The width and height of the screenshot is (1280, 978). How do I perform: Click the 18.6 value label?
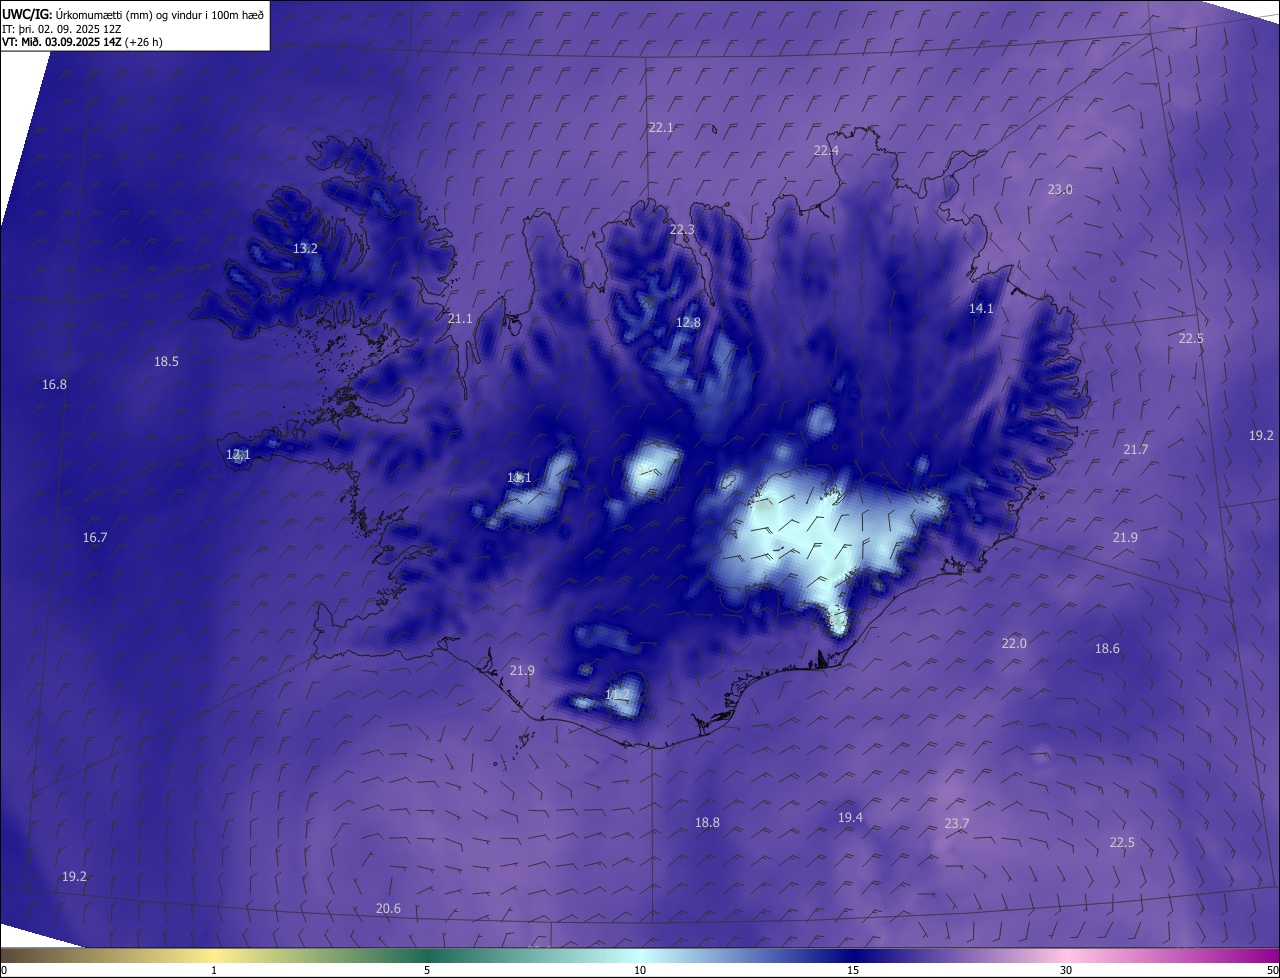(x=1107, y=649)
